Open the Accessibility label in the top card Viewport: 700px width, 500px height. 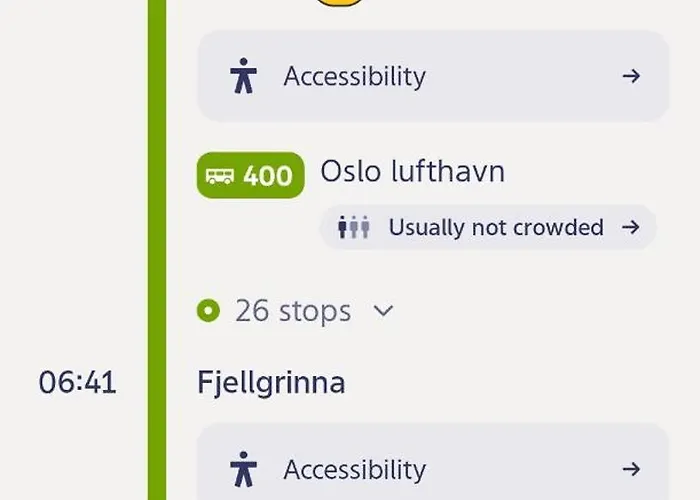coord(355,76)
